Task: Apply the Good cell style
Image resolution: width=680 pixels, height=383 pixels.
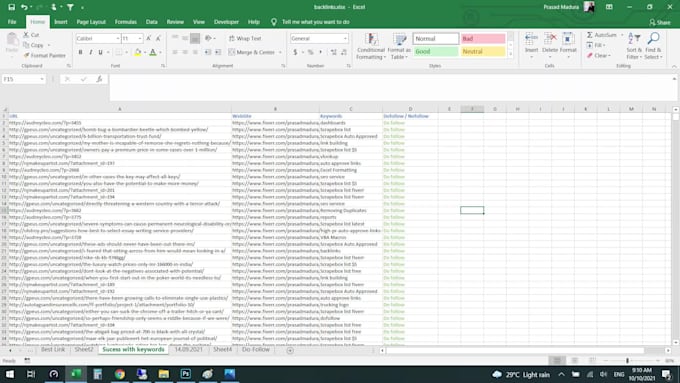Action: (435, 52)
